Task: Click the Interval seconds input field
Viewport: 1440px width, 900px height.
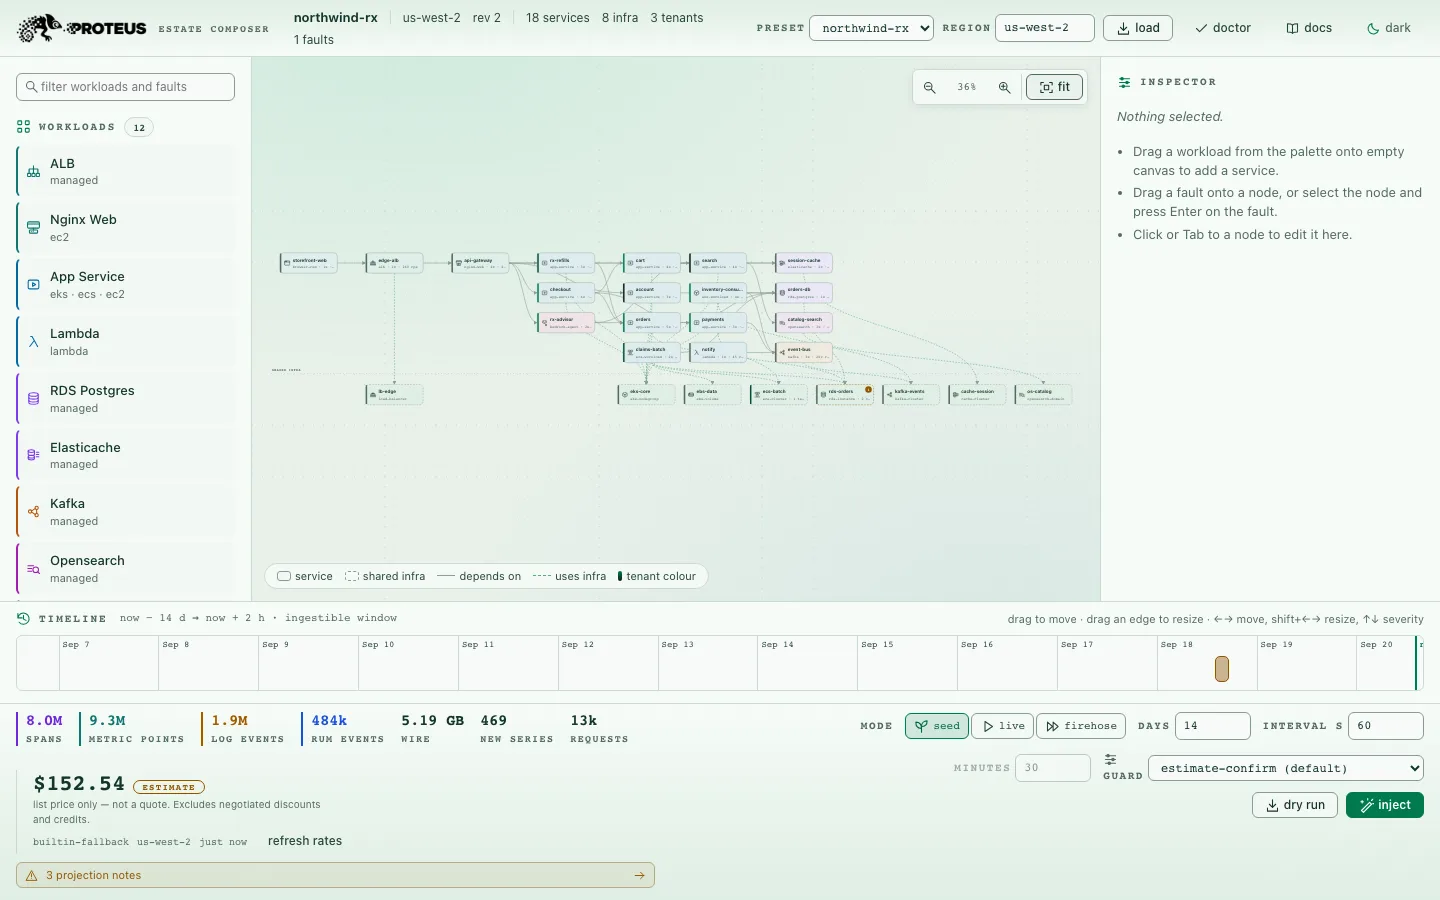Action: pos(1386,726)
